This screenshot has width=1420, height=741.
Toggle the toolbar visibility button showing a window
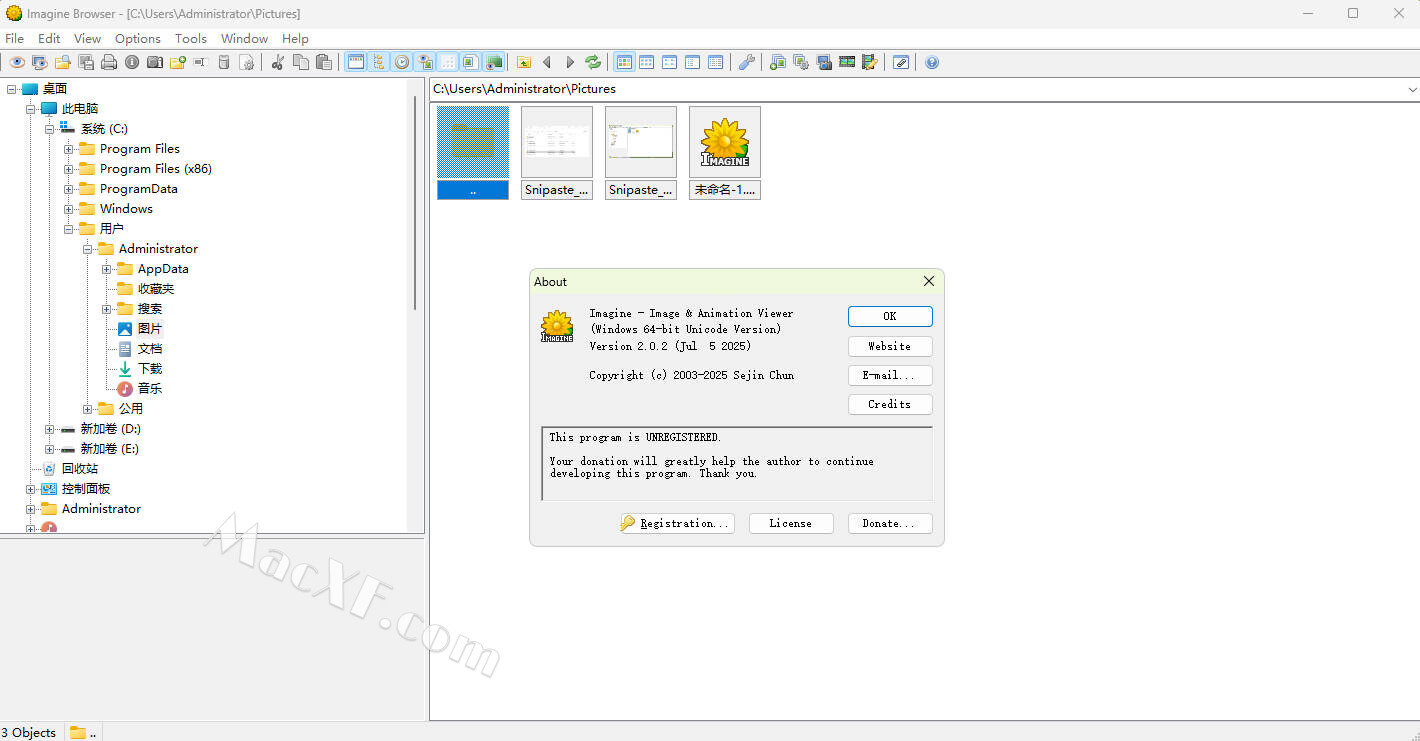[x=356, y=62]
